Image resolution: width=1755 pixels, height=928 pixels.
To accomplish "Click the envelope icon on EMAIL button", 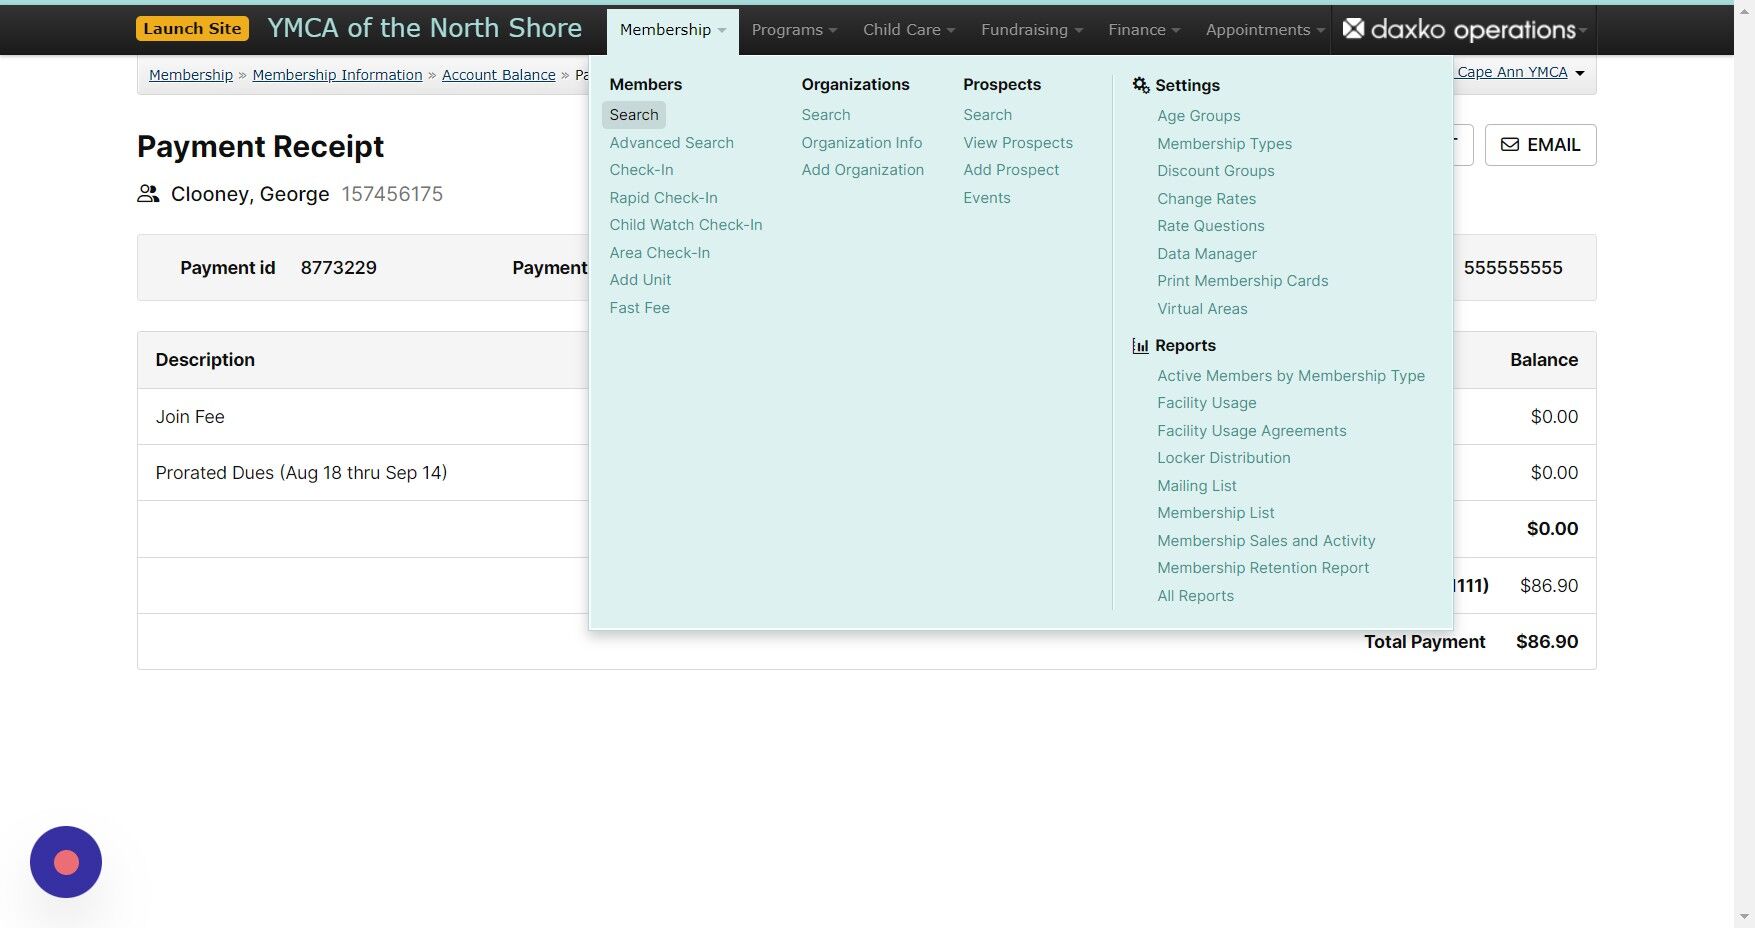I will coord(1510,145).
